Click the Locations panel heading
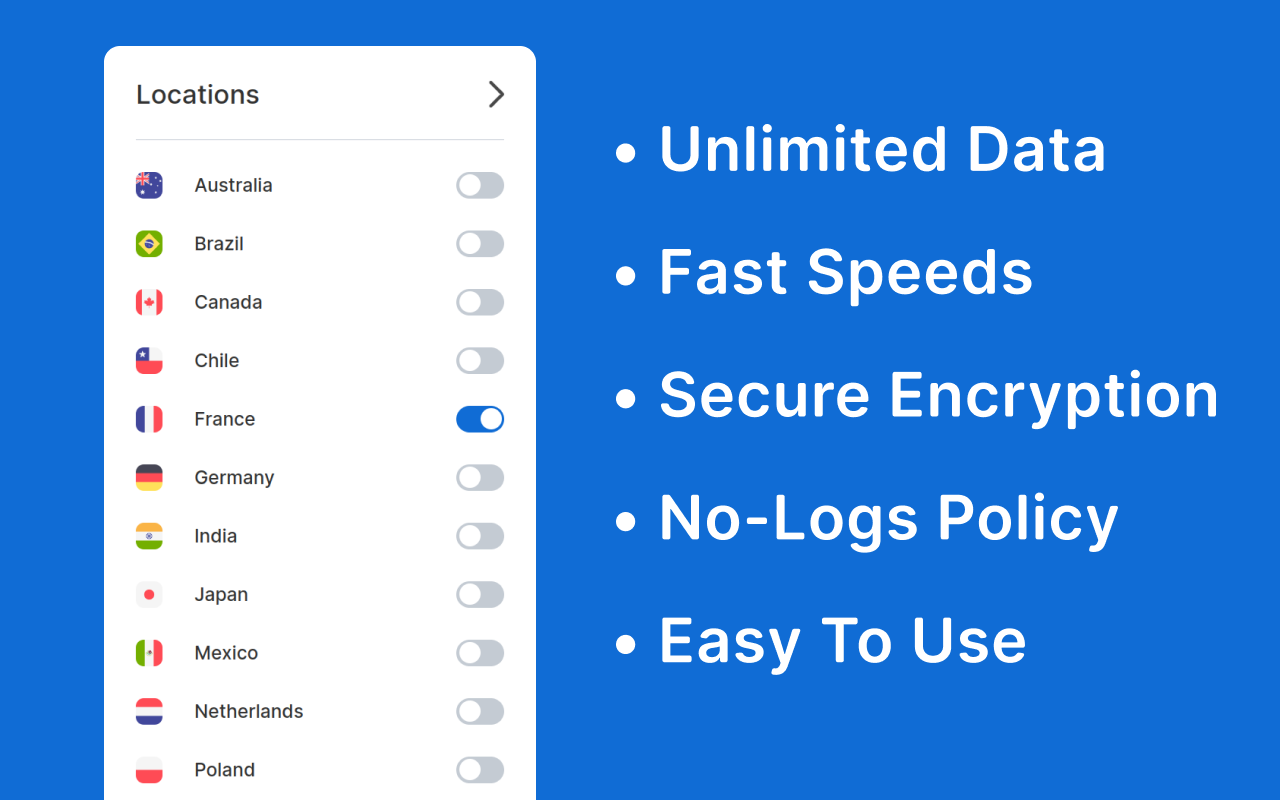Viewport: 1280px width, 800px height. (x=198, y=94)
